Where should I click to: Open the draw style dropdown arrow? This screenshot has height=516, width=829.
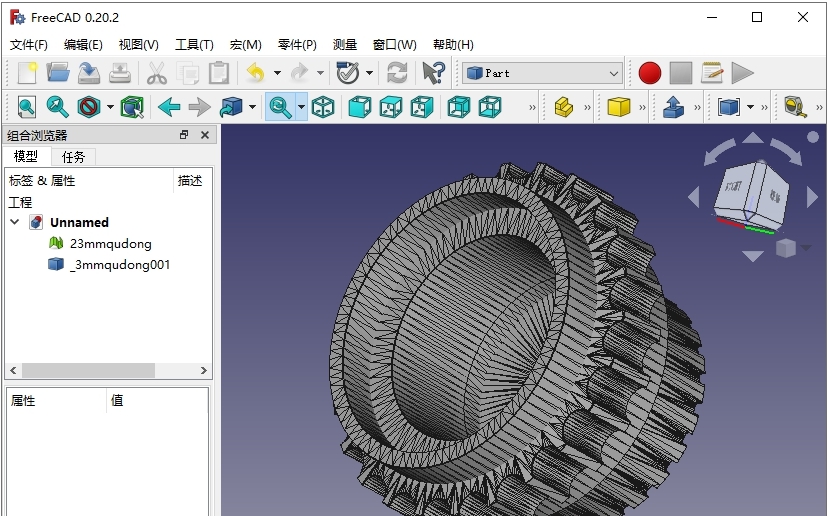pyautogui.click(x=110, y=107)
